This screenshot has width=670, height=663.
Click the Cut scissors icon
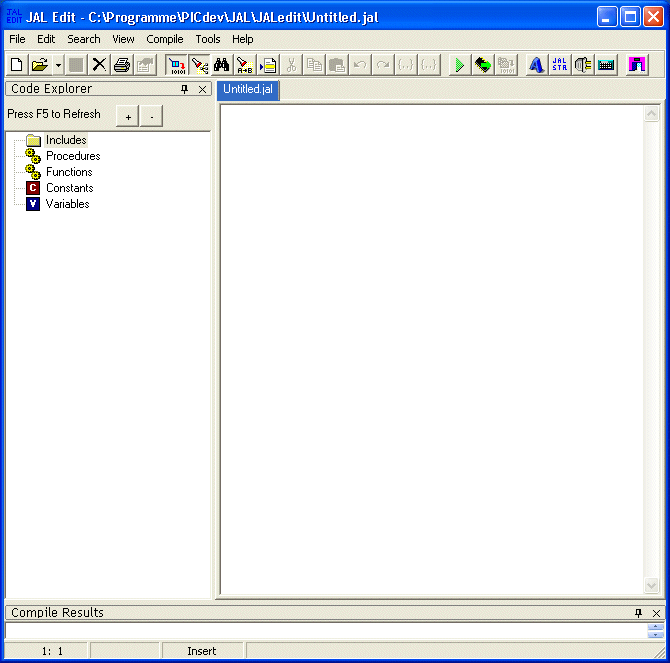click(291, 65)
